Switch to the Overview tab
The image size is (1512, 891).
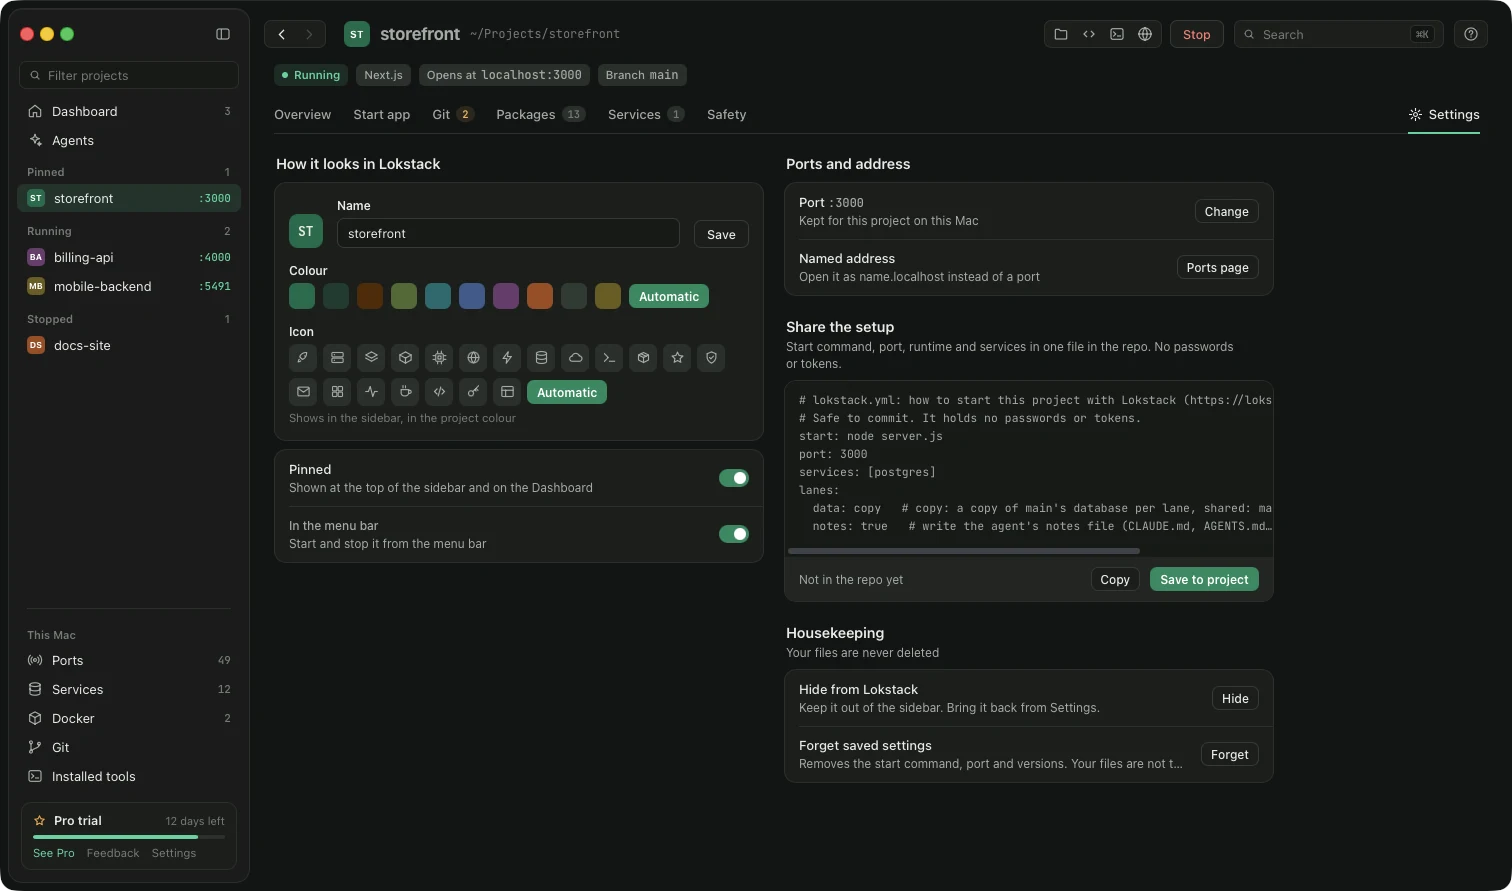(302, 114)
